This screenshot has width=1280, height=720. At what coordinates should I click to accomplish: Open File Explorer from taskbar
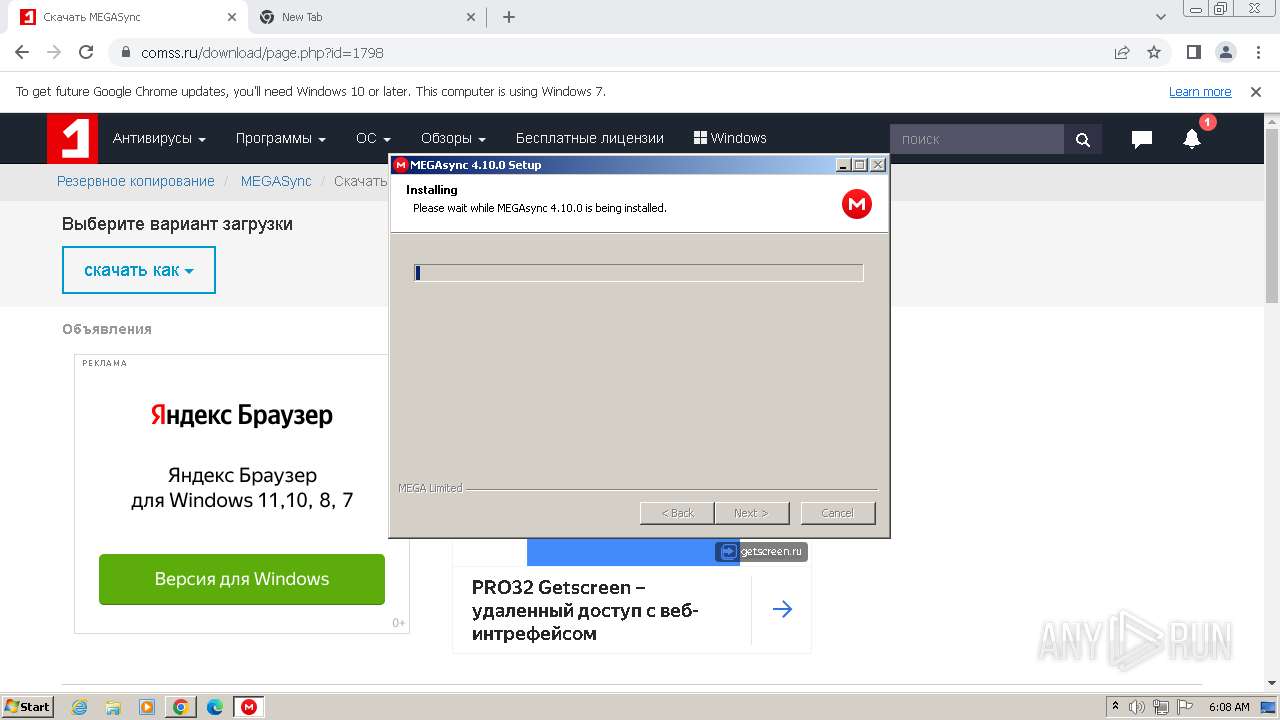(113, 707)
